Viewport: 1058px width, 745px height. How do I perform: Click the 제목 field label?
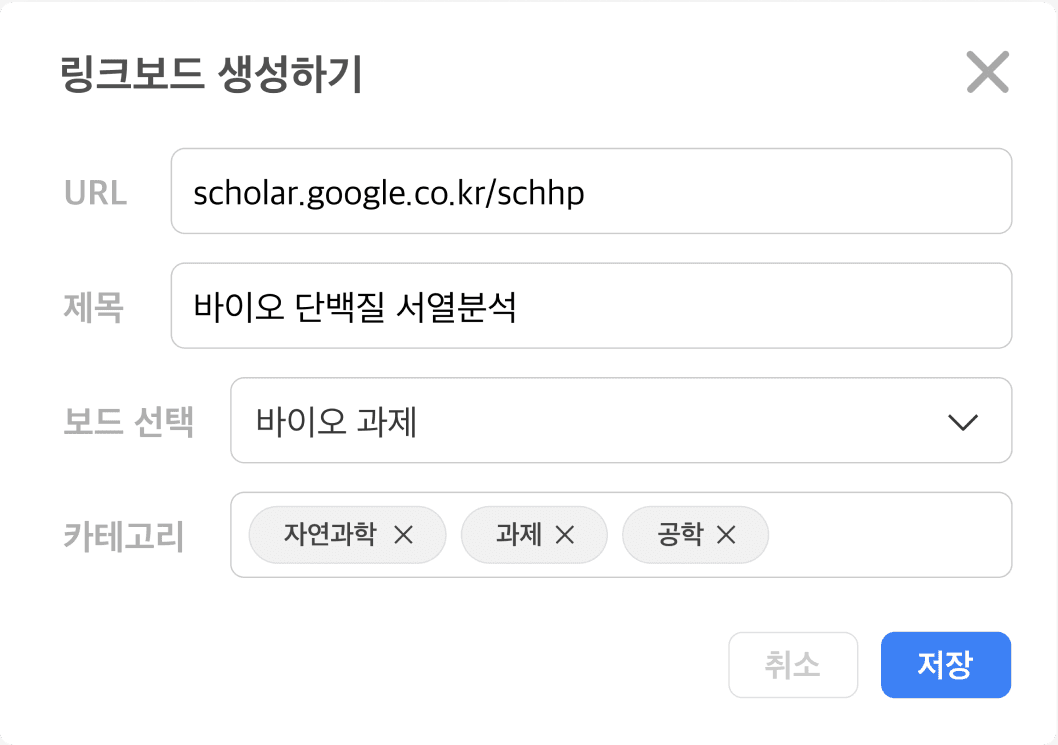point(93,307)
